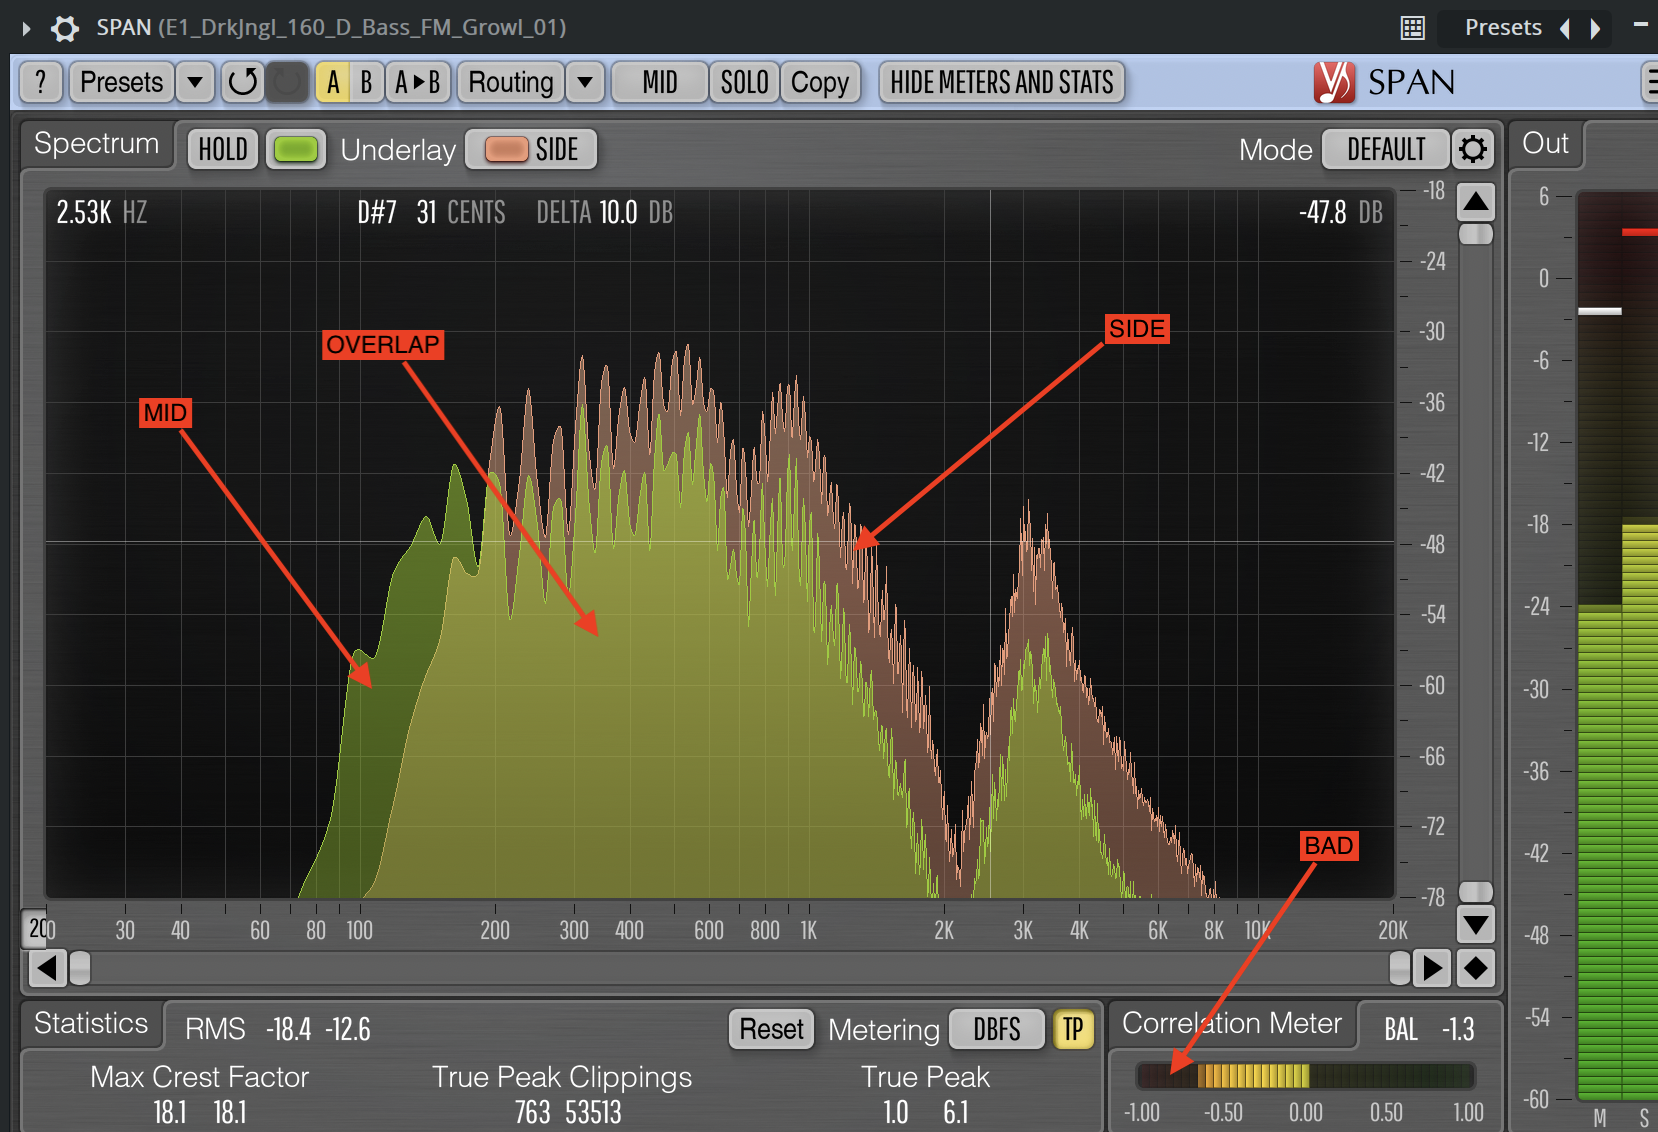Toggle the spectrum HOLD button
Screen dimensions: 1658x1132
pyautogui.click(x=223, y=149)
